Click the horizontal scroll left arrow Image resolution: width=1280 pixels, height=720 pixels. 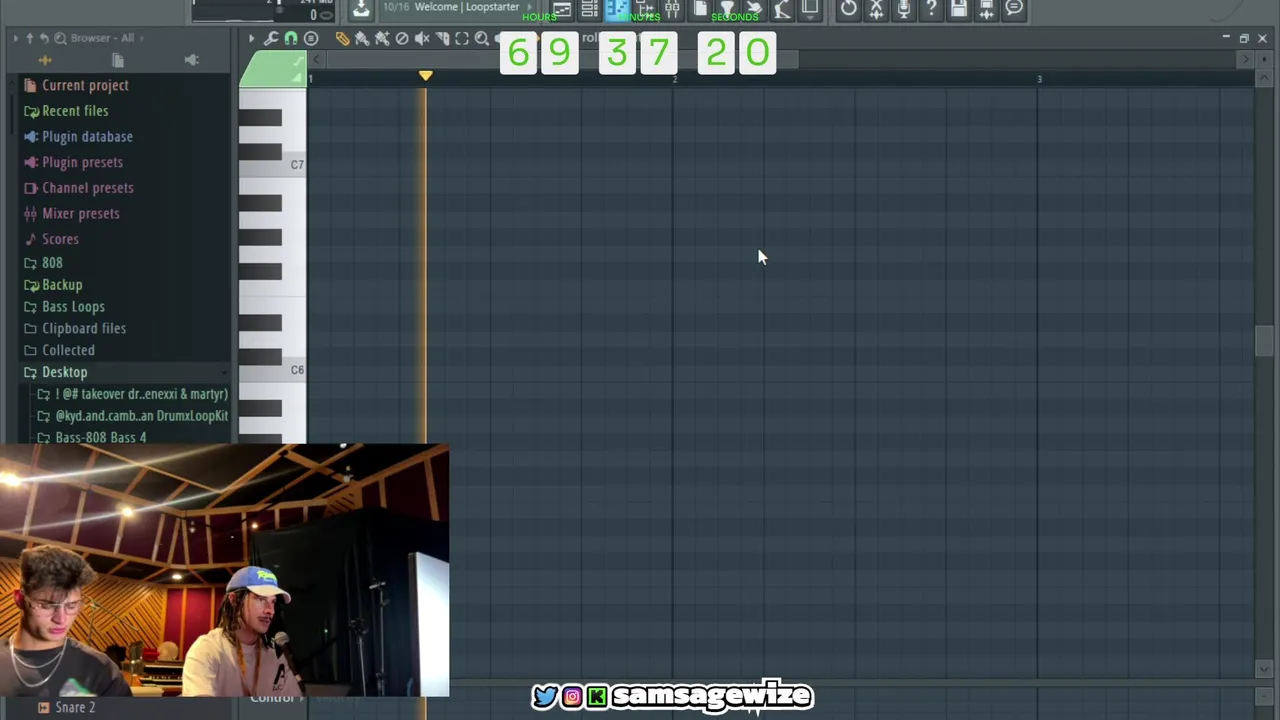point(317,60)
